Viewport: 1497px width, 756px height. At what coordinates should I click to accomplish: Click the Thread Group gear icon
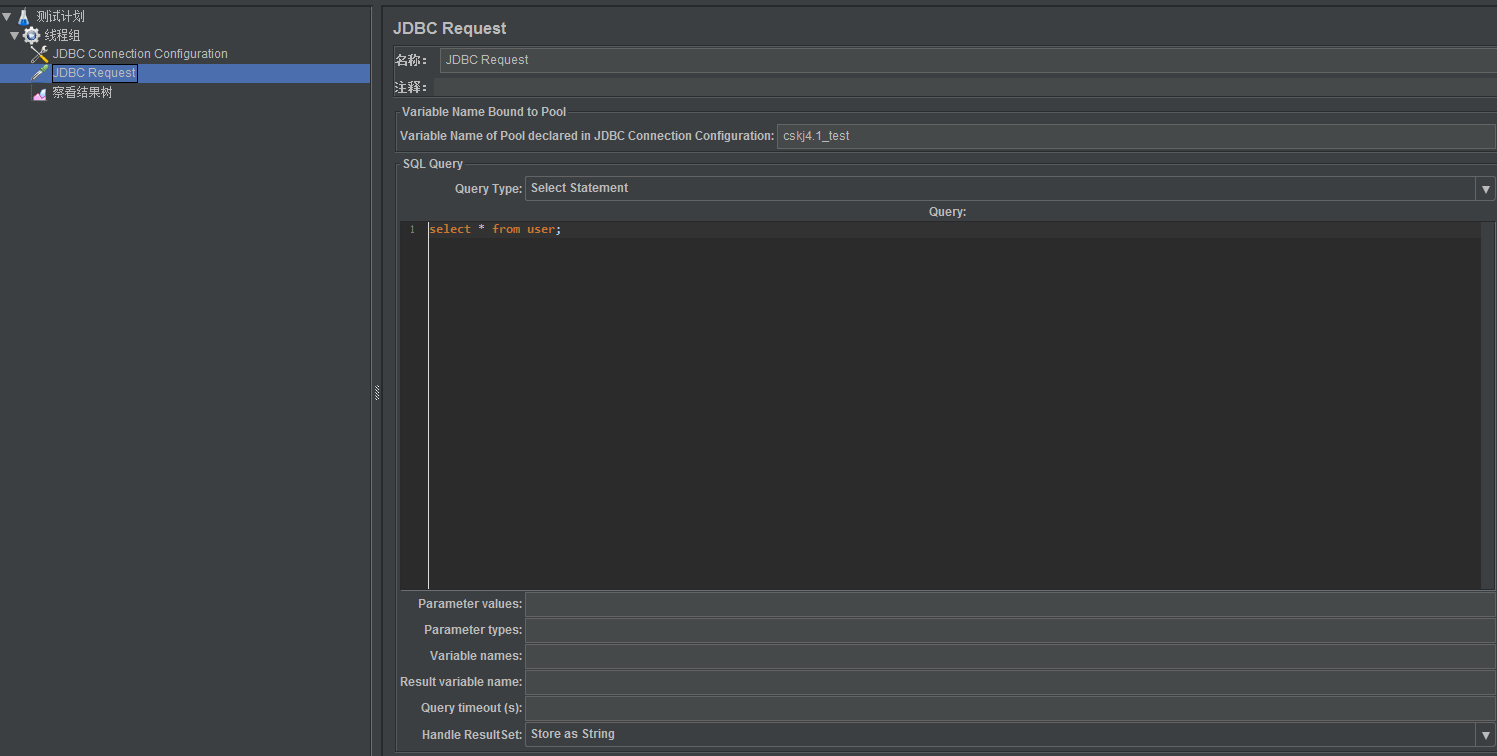[x=32, y=36]
